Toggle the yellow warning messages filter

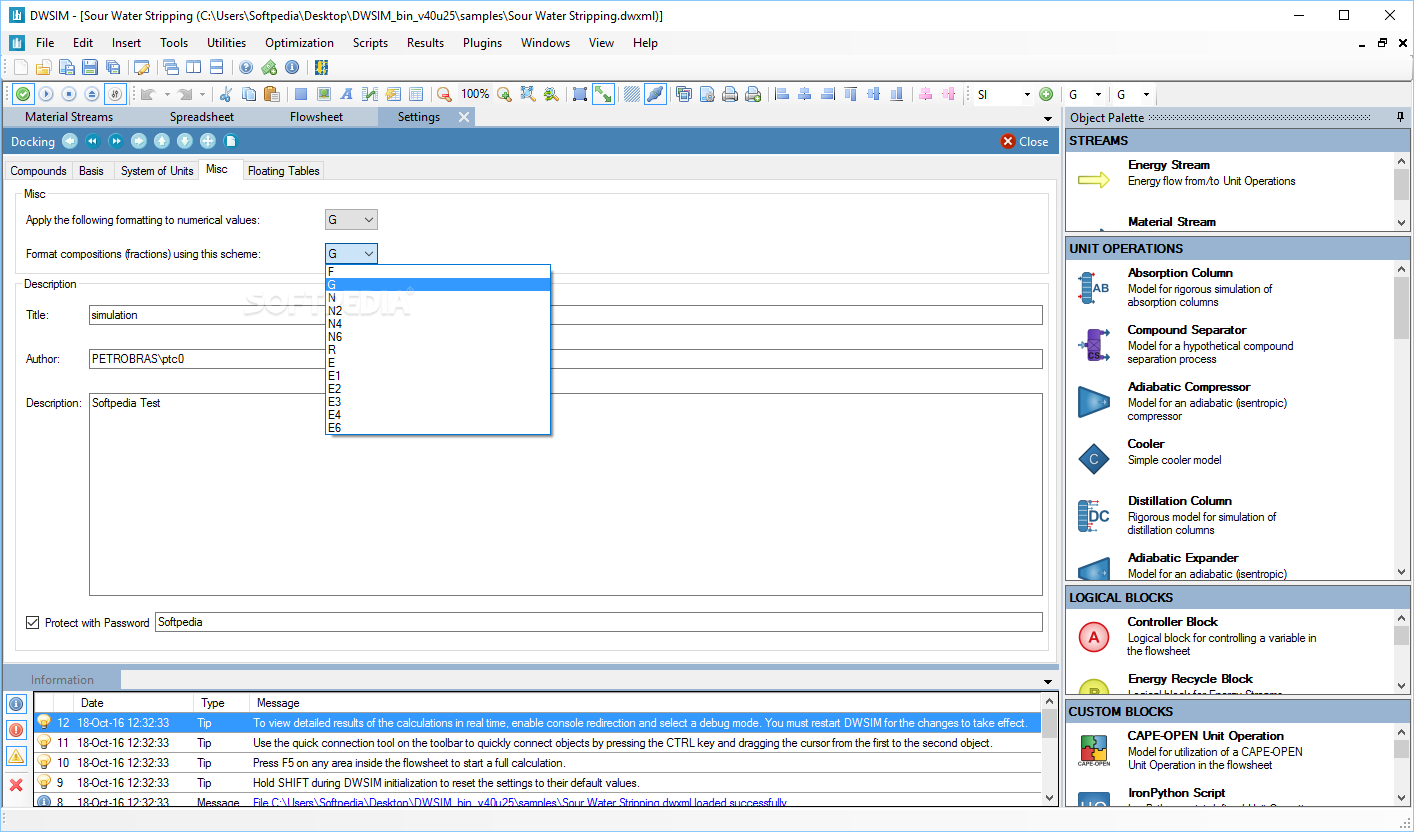(x=16, y=756)
